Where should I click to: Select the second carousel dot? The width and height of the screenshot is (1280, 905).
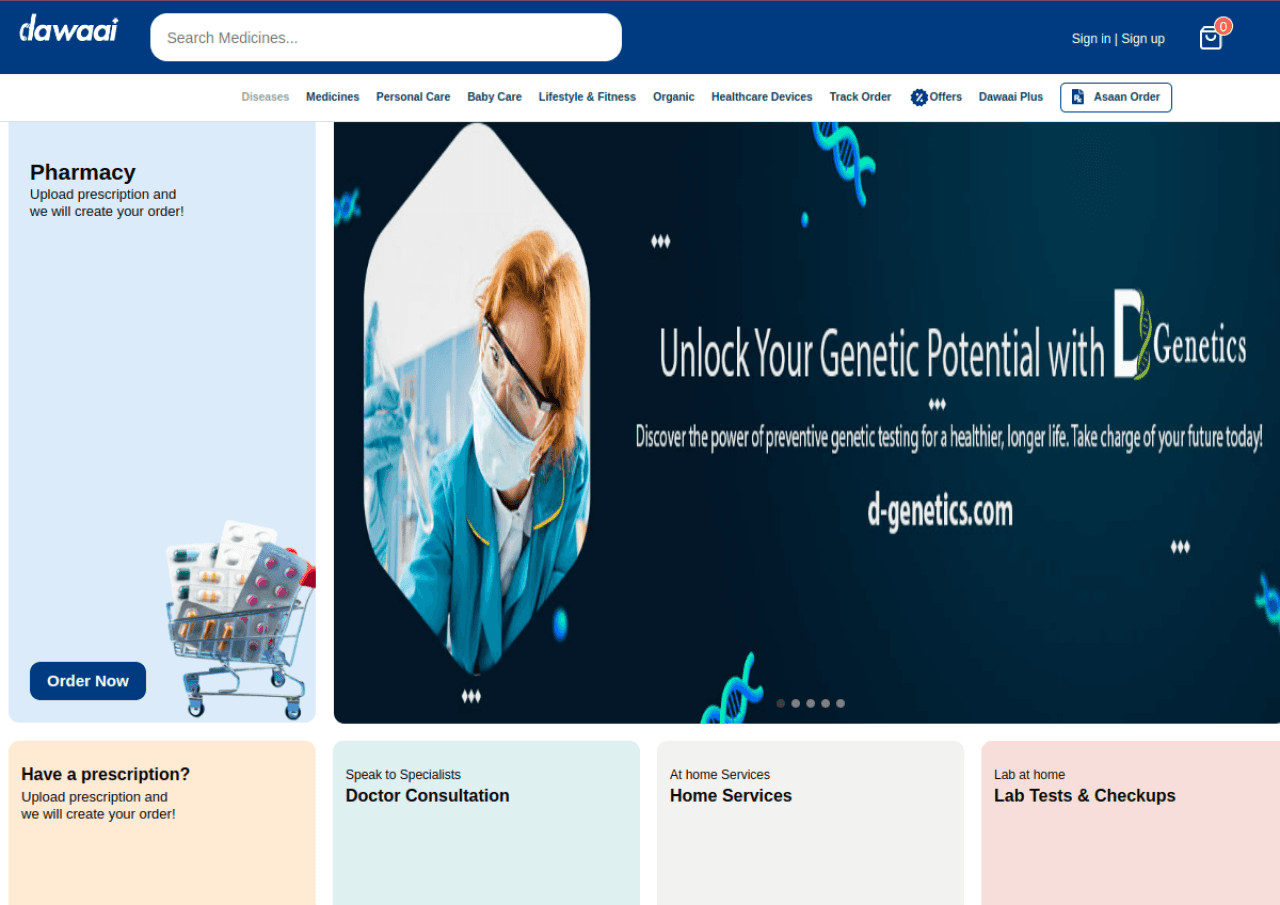click(796, 703)
